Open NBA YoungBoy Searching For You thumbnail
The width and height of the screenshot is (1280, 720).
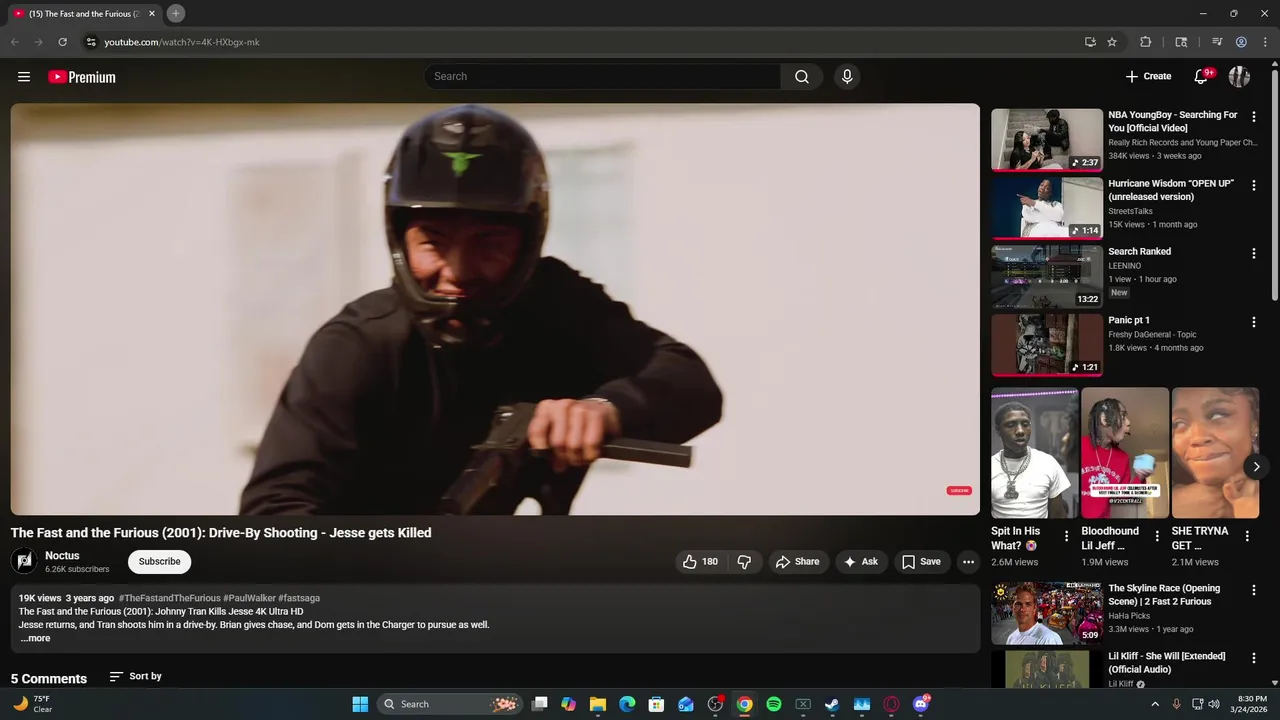pyautogui.click(x=1047, y=140)
